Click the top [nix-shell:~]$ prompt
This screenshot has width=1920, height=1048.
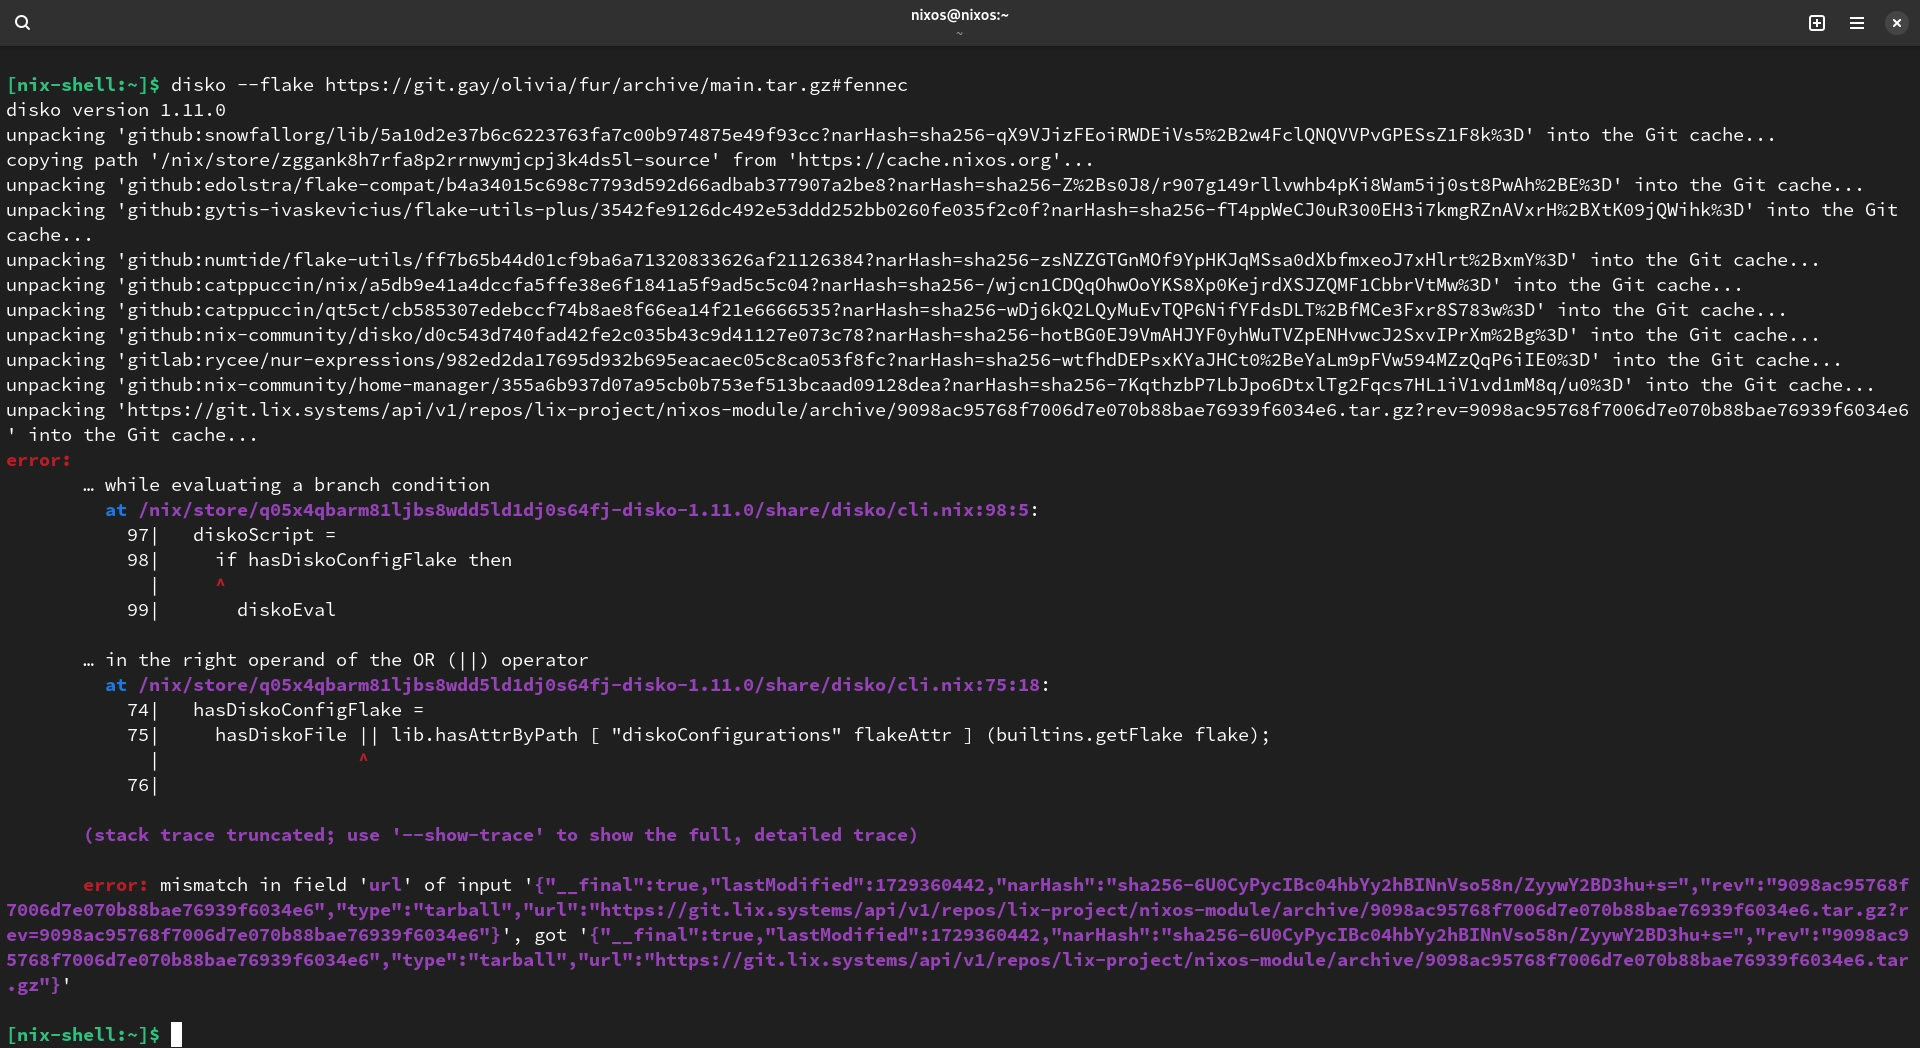pyautogui.click(x=83, y=85)
